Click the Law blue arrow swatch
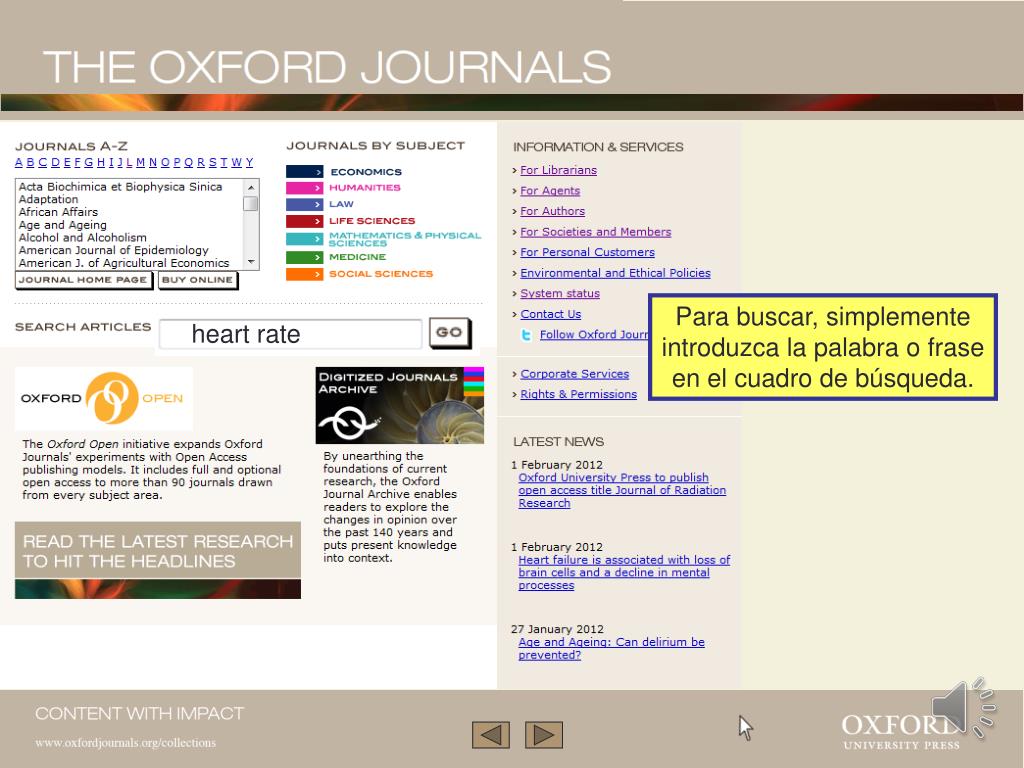Viewport: 1024px width, 768px height. (304, 204)
